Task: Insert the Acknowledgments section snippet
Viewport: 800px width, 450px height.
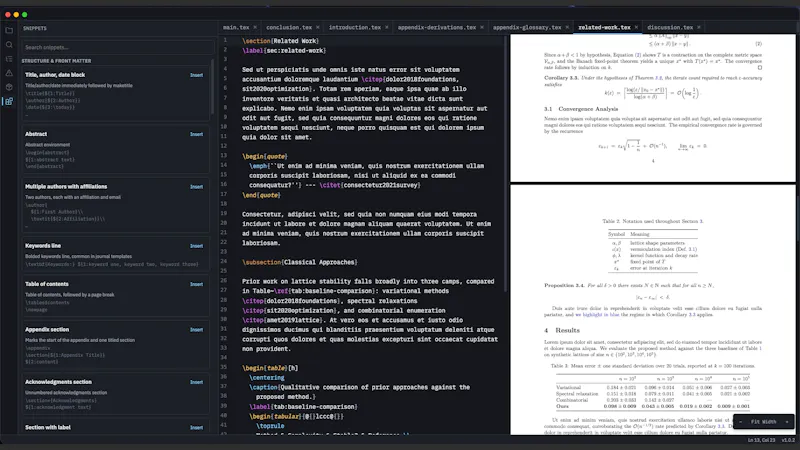Action: coord(196,382)
